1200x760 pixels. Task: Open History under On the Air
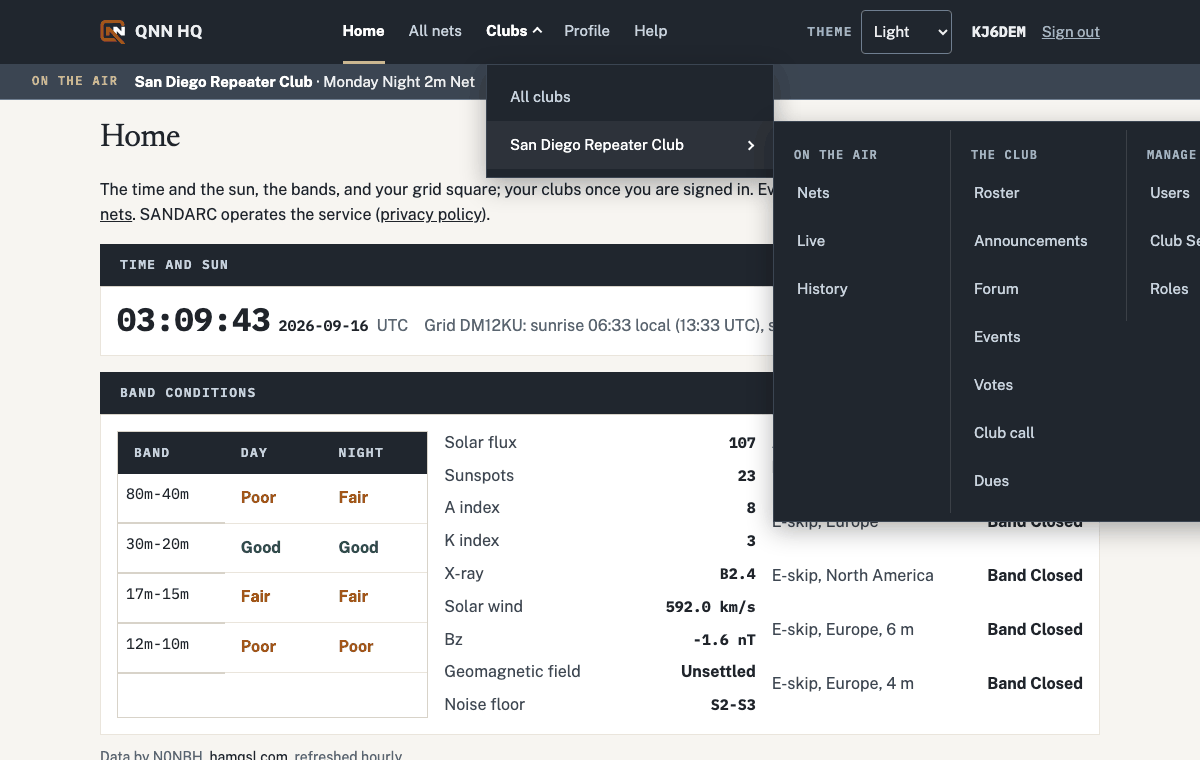coord(822,289)
